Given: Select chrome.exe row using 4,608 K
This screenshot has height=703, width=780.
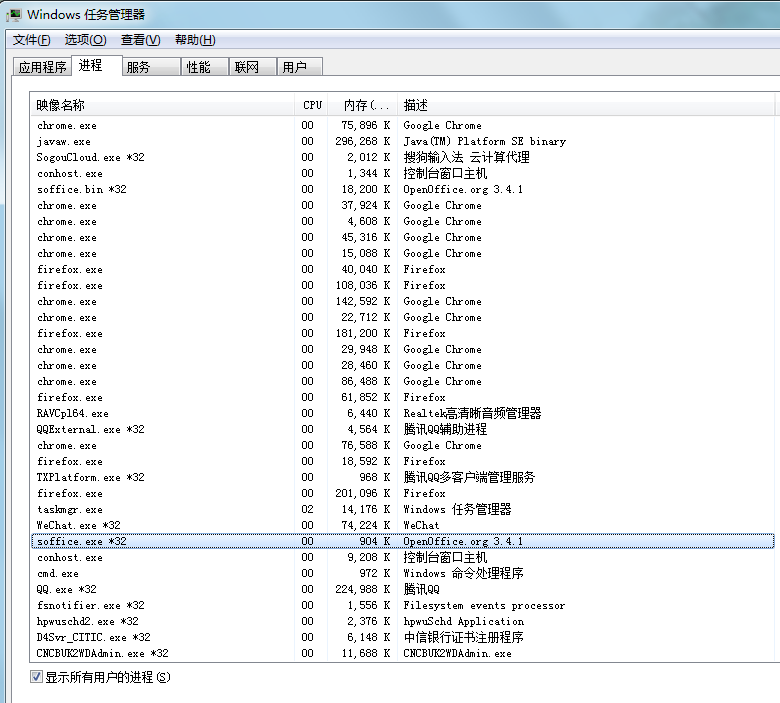Looking at the screenshot, I should coord(403,221).
